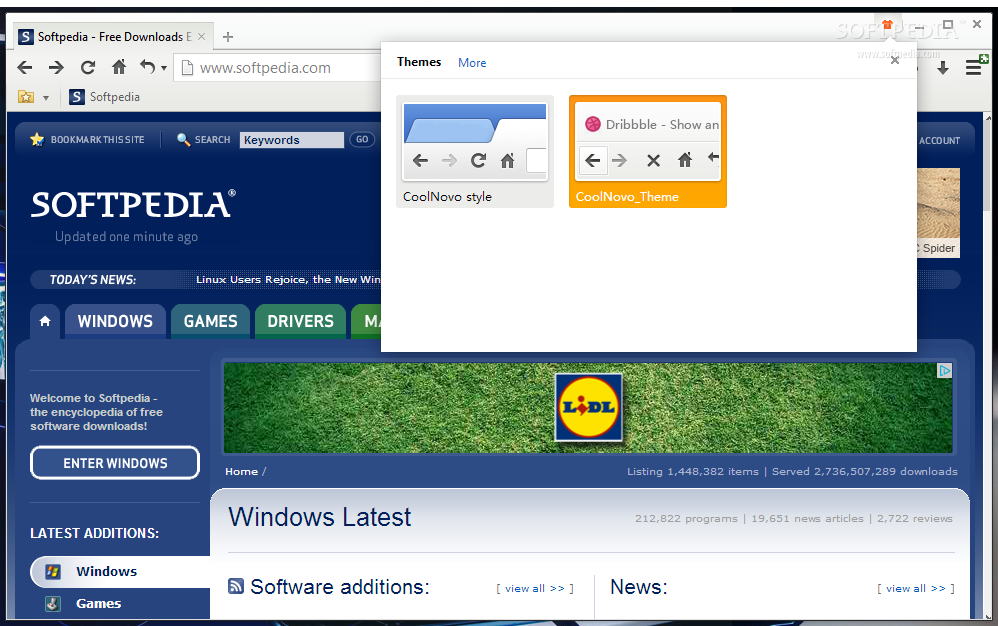Switch to the DRIVERS category tab

tap(300, 321)
